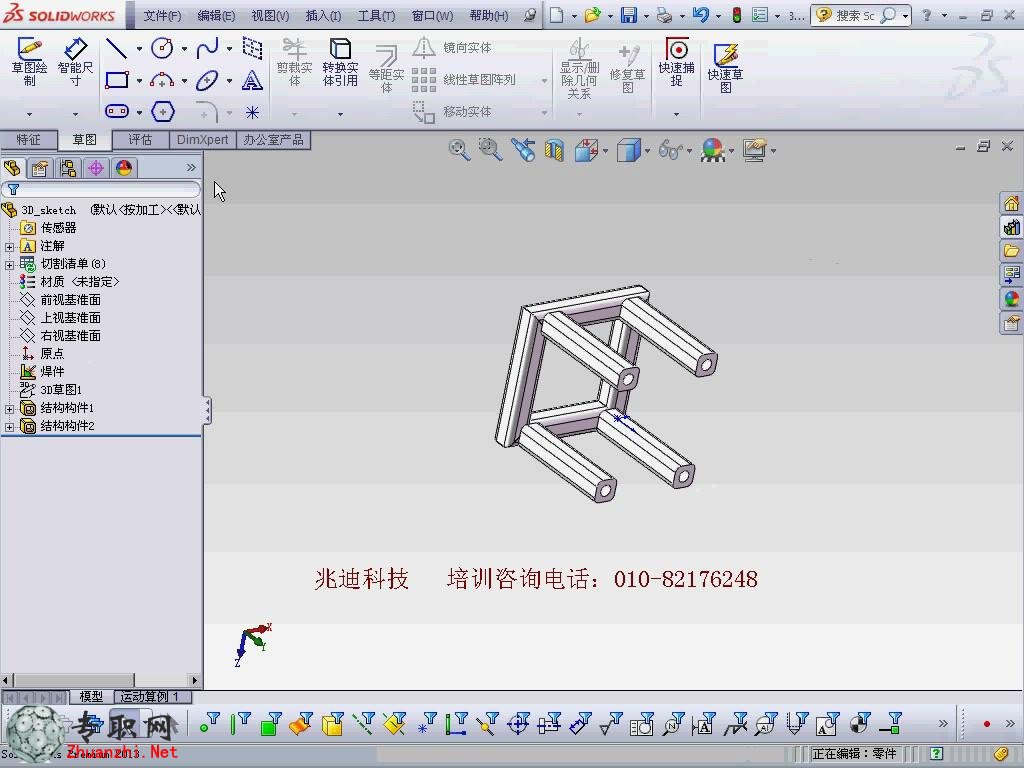Screen dimensions: 1024x768
Task: Expand the 切割清单(8) tree node
Action: click(x=9, y=264)
